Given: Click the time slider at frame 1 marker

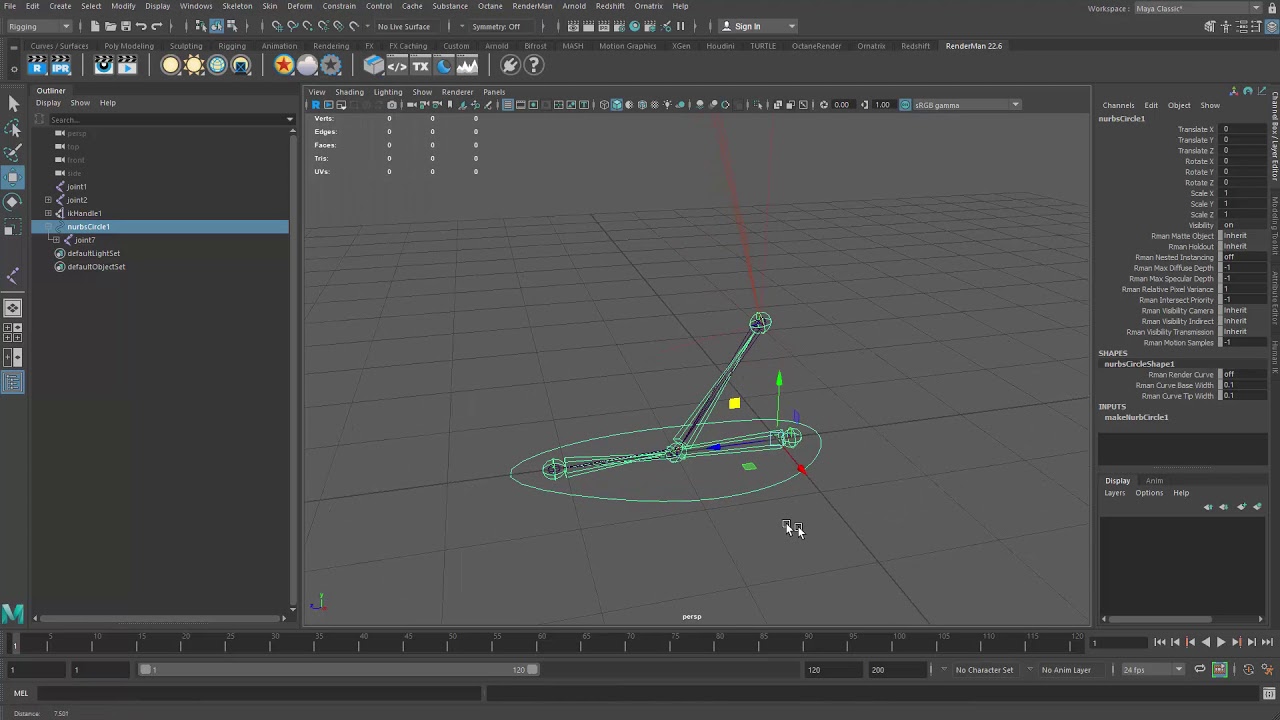Looking at the screenshot, I should (x=15, y=643).
